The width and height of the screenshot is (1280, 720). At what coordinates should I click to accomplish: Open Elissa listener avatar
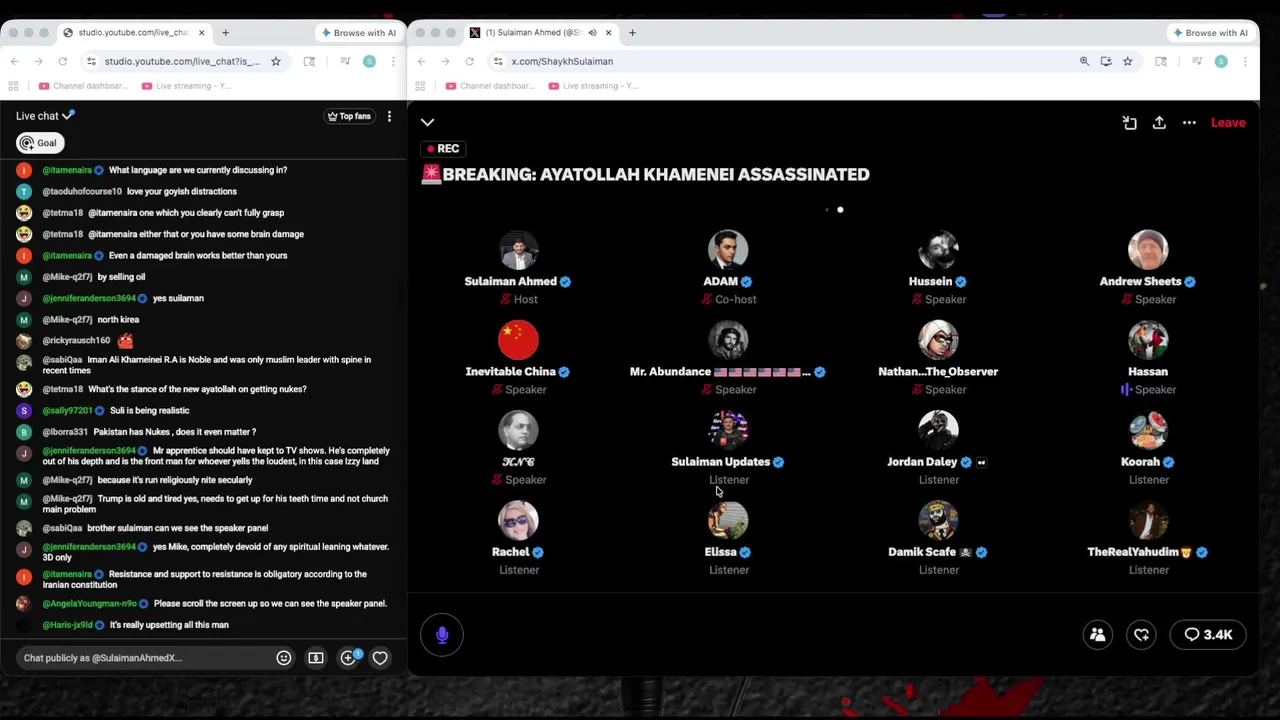click(728, 520)
